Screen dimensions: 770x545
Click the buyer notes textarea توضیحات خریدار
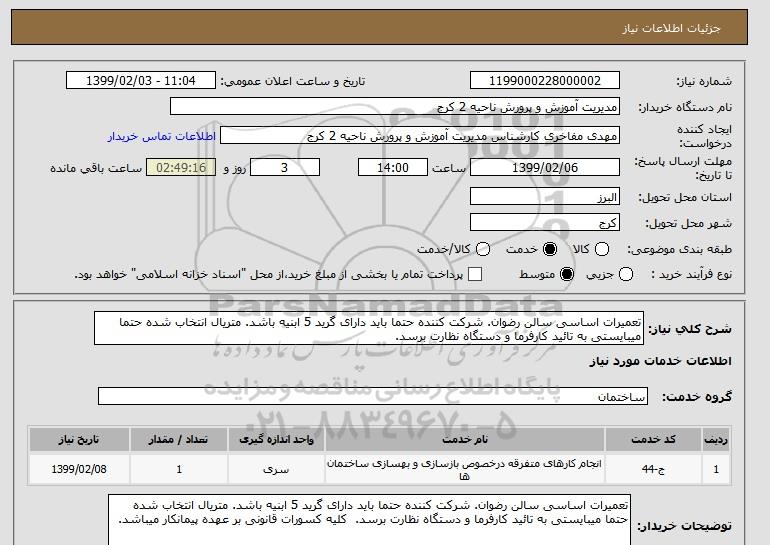point(369,520)
